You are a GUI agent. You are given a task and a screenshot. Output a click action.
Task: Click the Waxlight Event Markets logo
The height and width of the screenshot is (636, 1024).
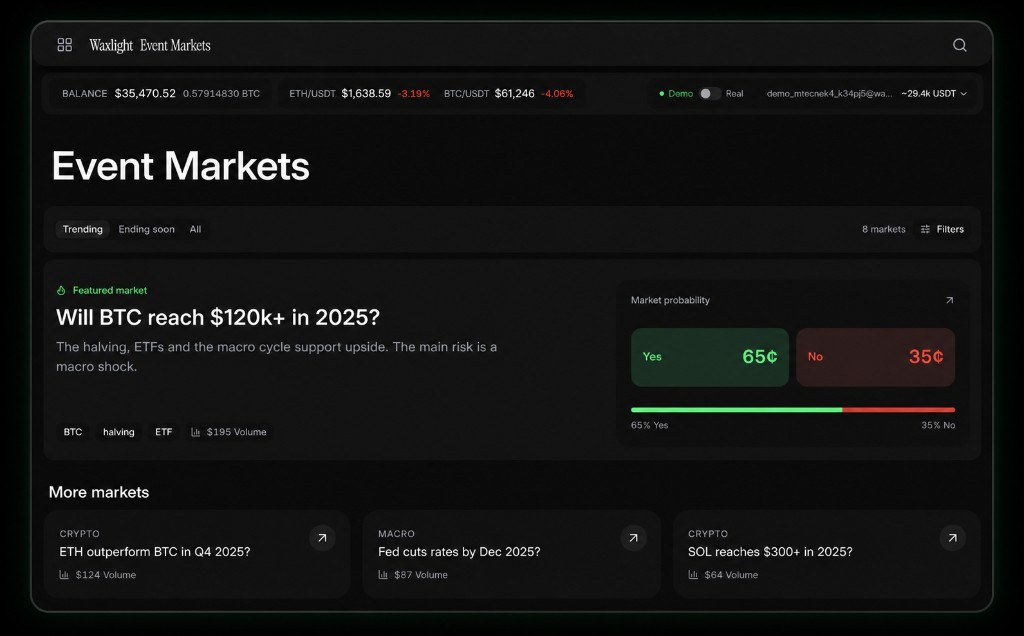150,45
